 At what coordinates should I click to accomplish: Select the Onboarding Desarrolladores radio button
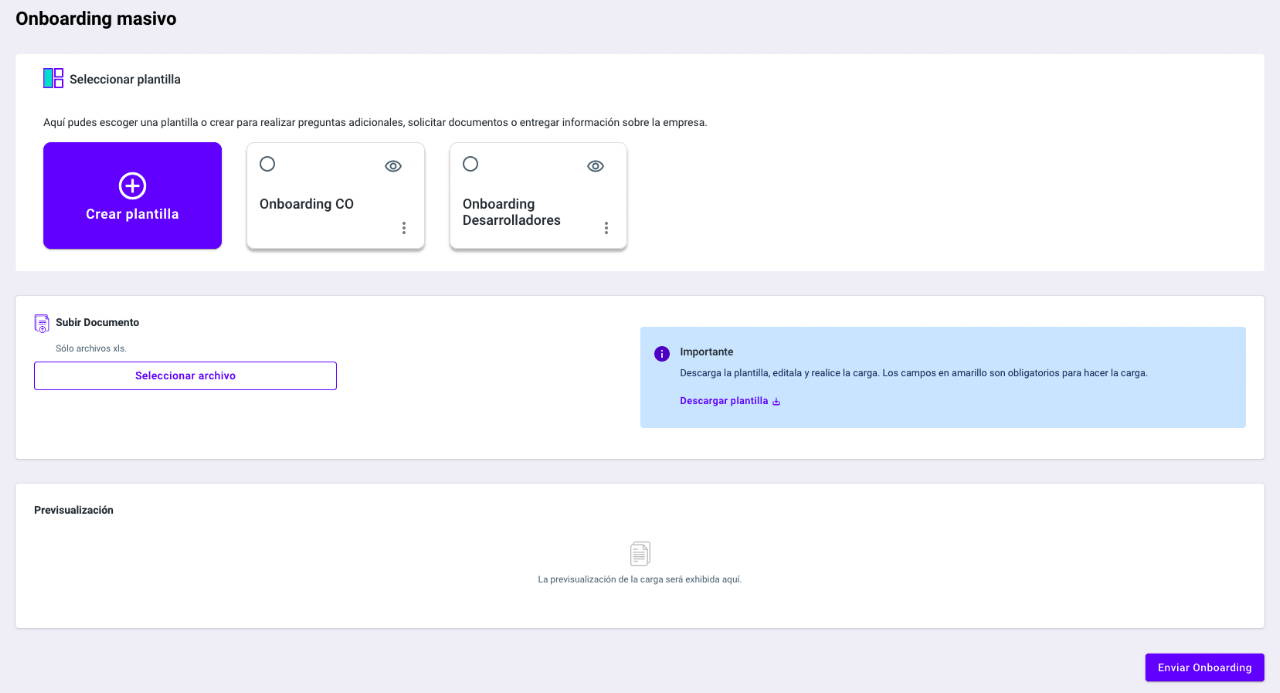point(470,164)
